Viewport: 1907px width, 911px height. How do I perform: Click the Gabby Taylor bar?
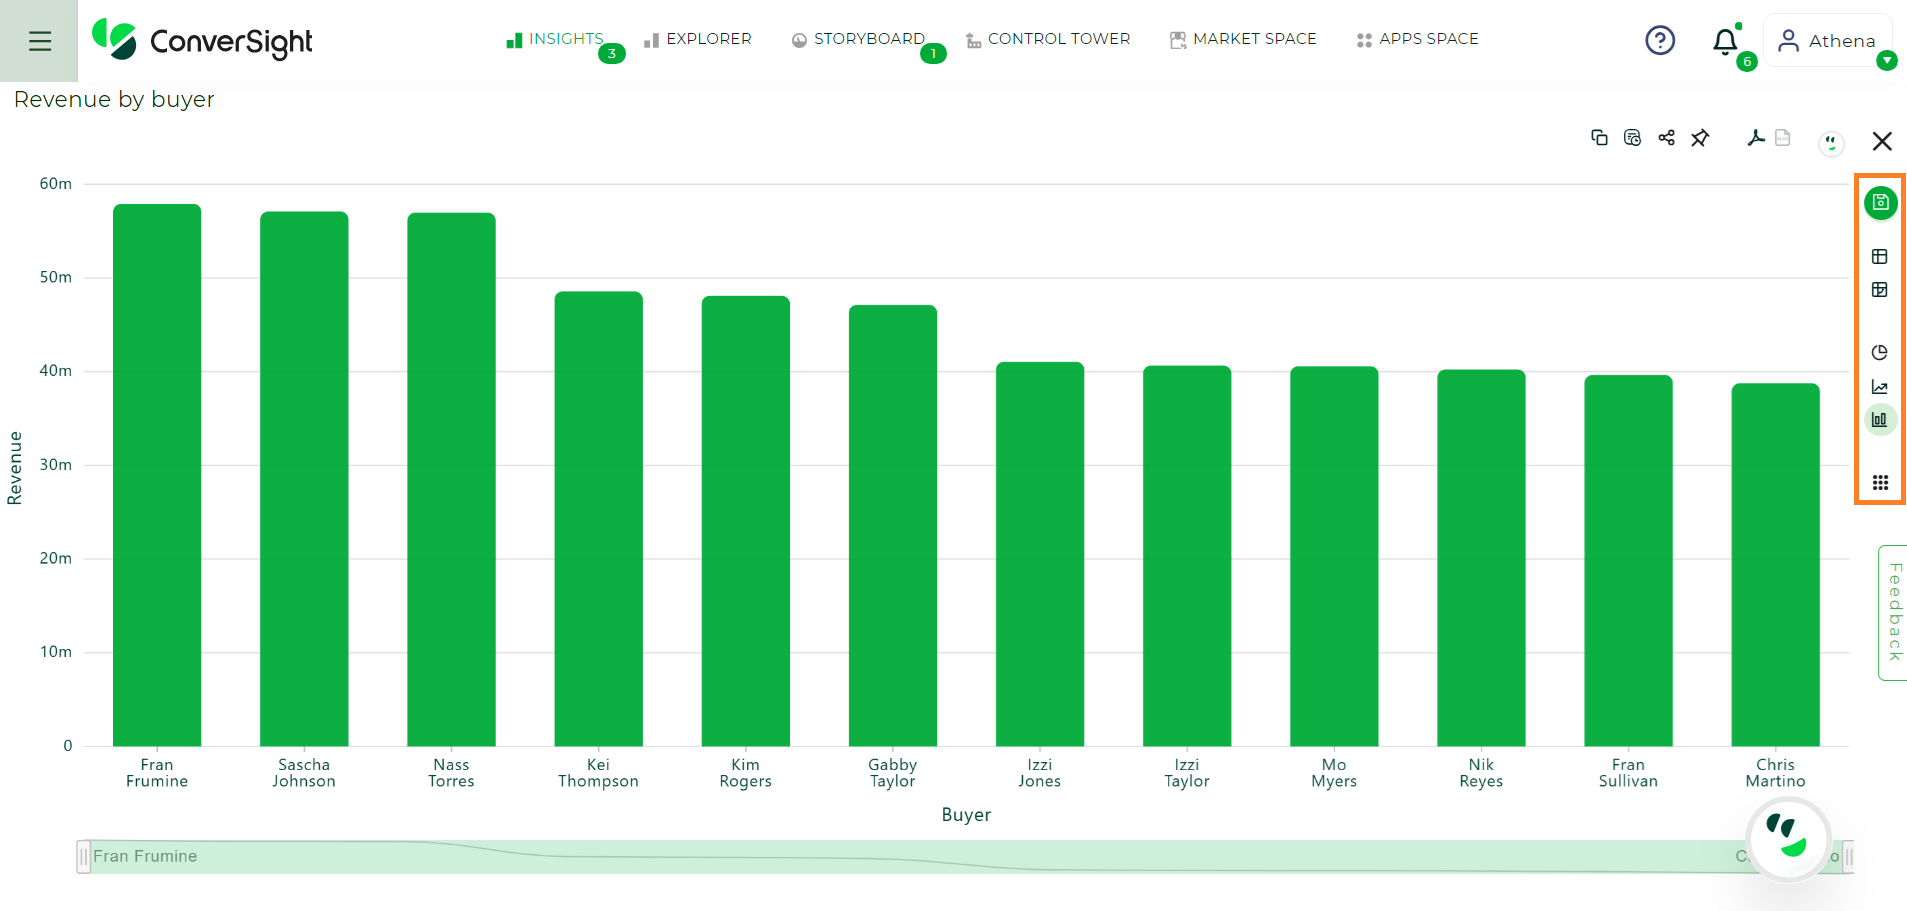pos(892,526)
